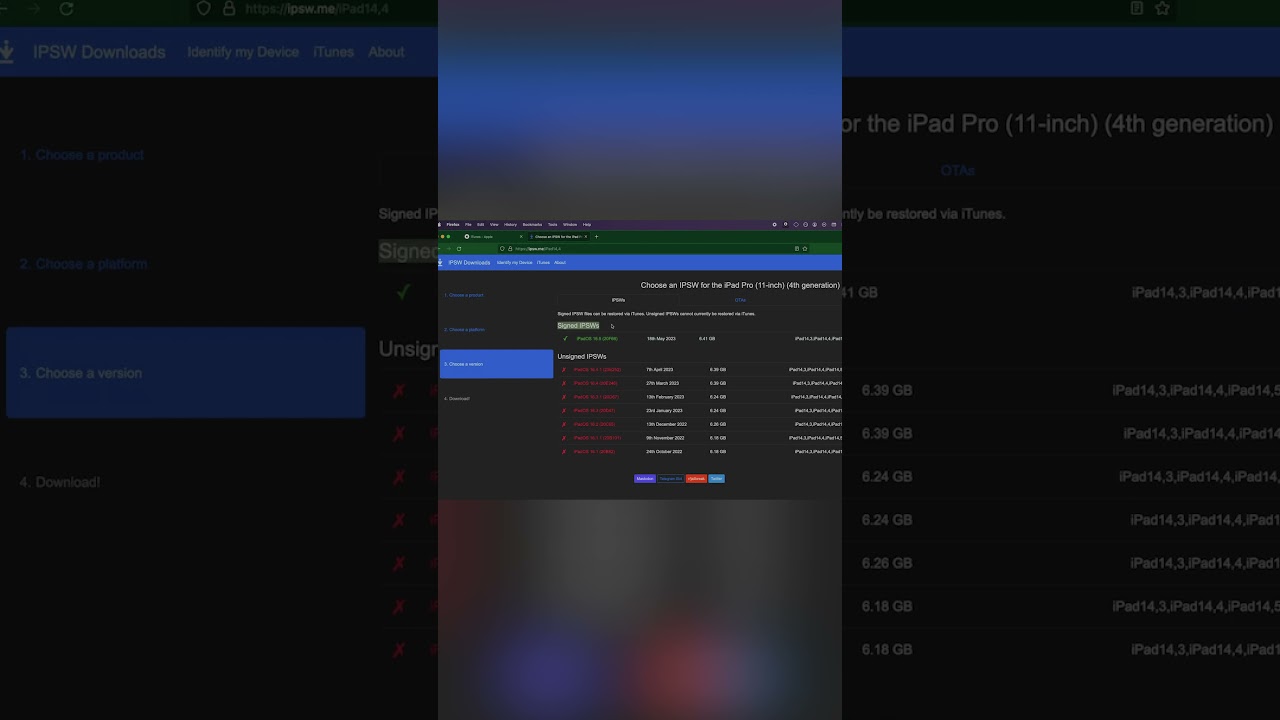Image resolution: width=1280 pixels, height=720 pixels.
Task: Select the unsigned row dated 24th October 2022 in the centered page
Action: tap(699, 451)
